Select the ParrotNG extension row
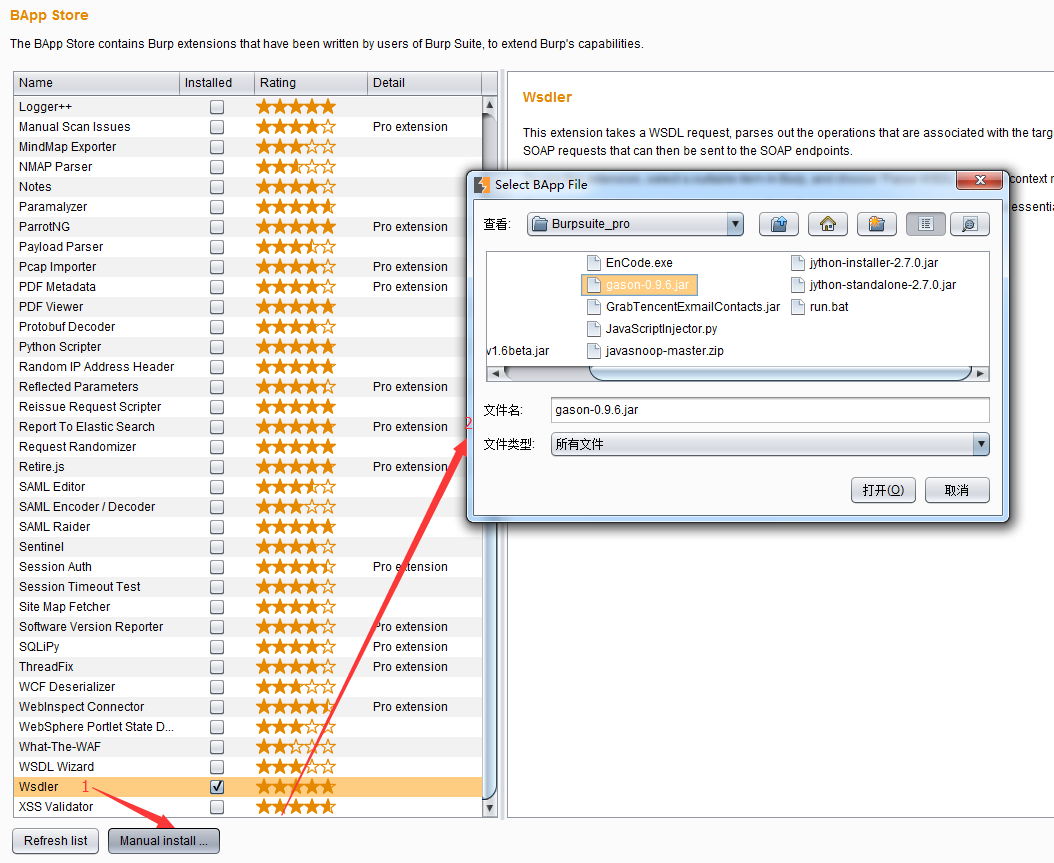The width and height of the screenshot is (1054, 863). [247, 227]
